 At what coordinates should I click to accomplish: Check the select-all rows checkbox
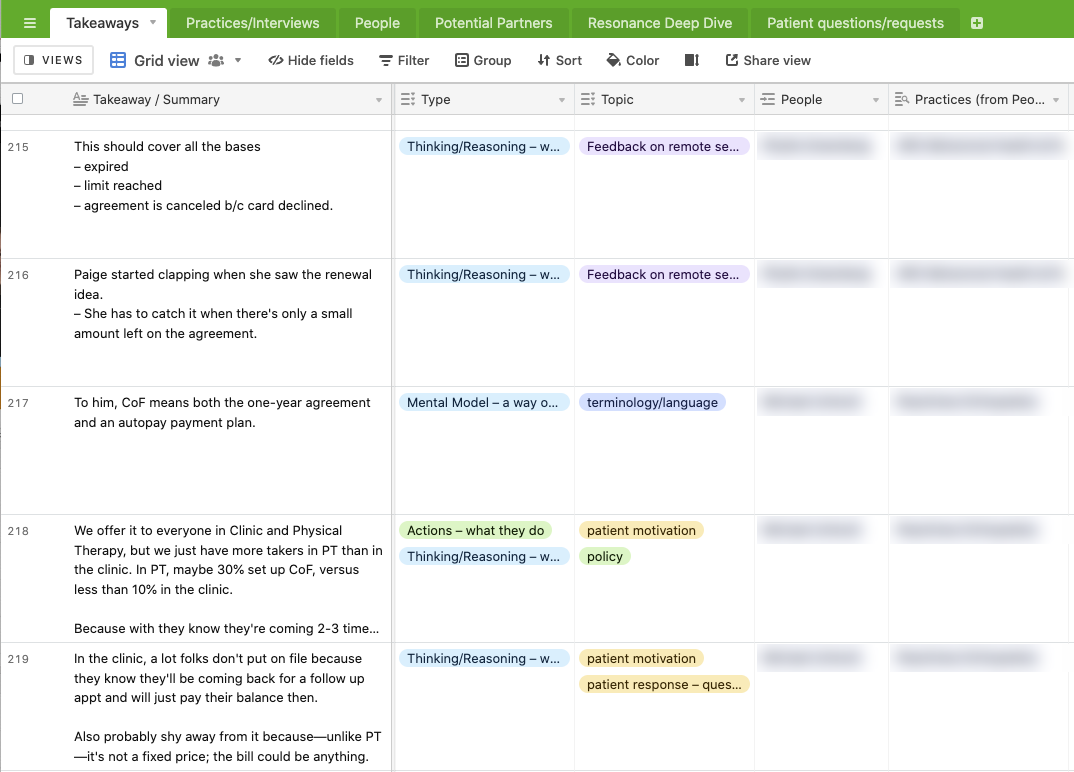[18, 99]
